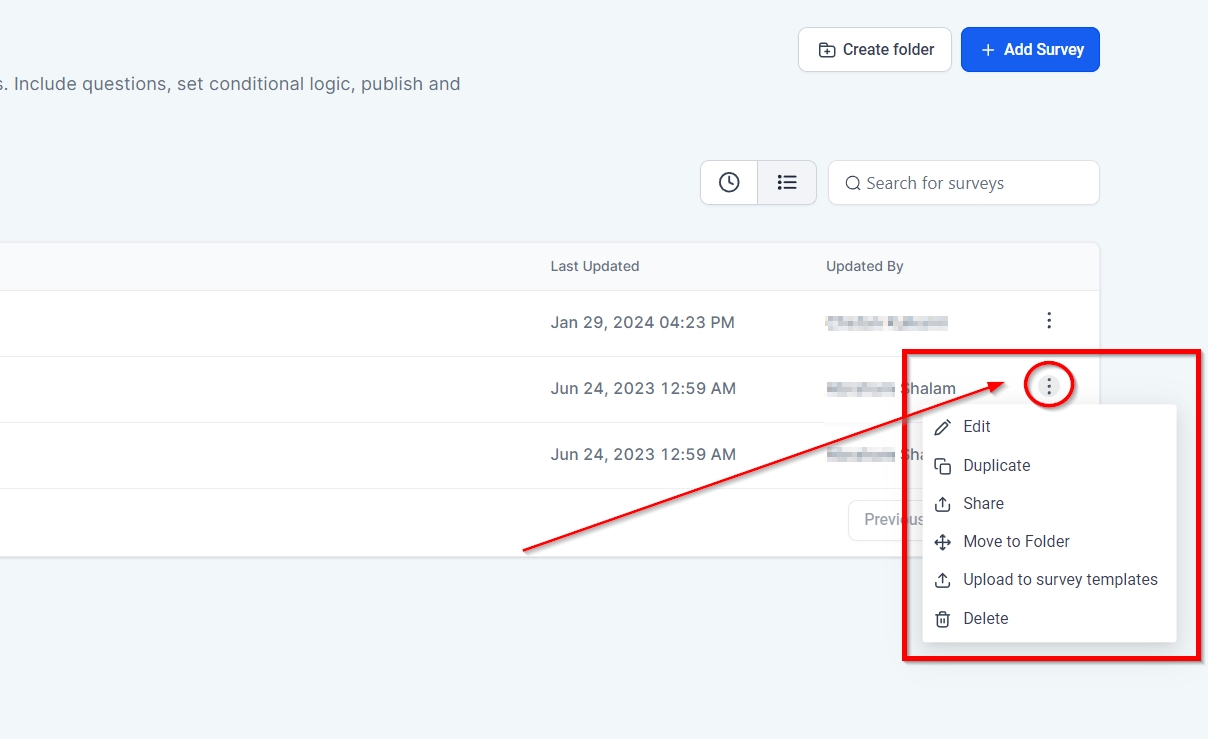Focus the Search for surveys field
The height and width of the screenshot is (739, 1208).
975,183
